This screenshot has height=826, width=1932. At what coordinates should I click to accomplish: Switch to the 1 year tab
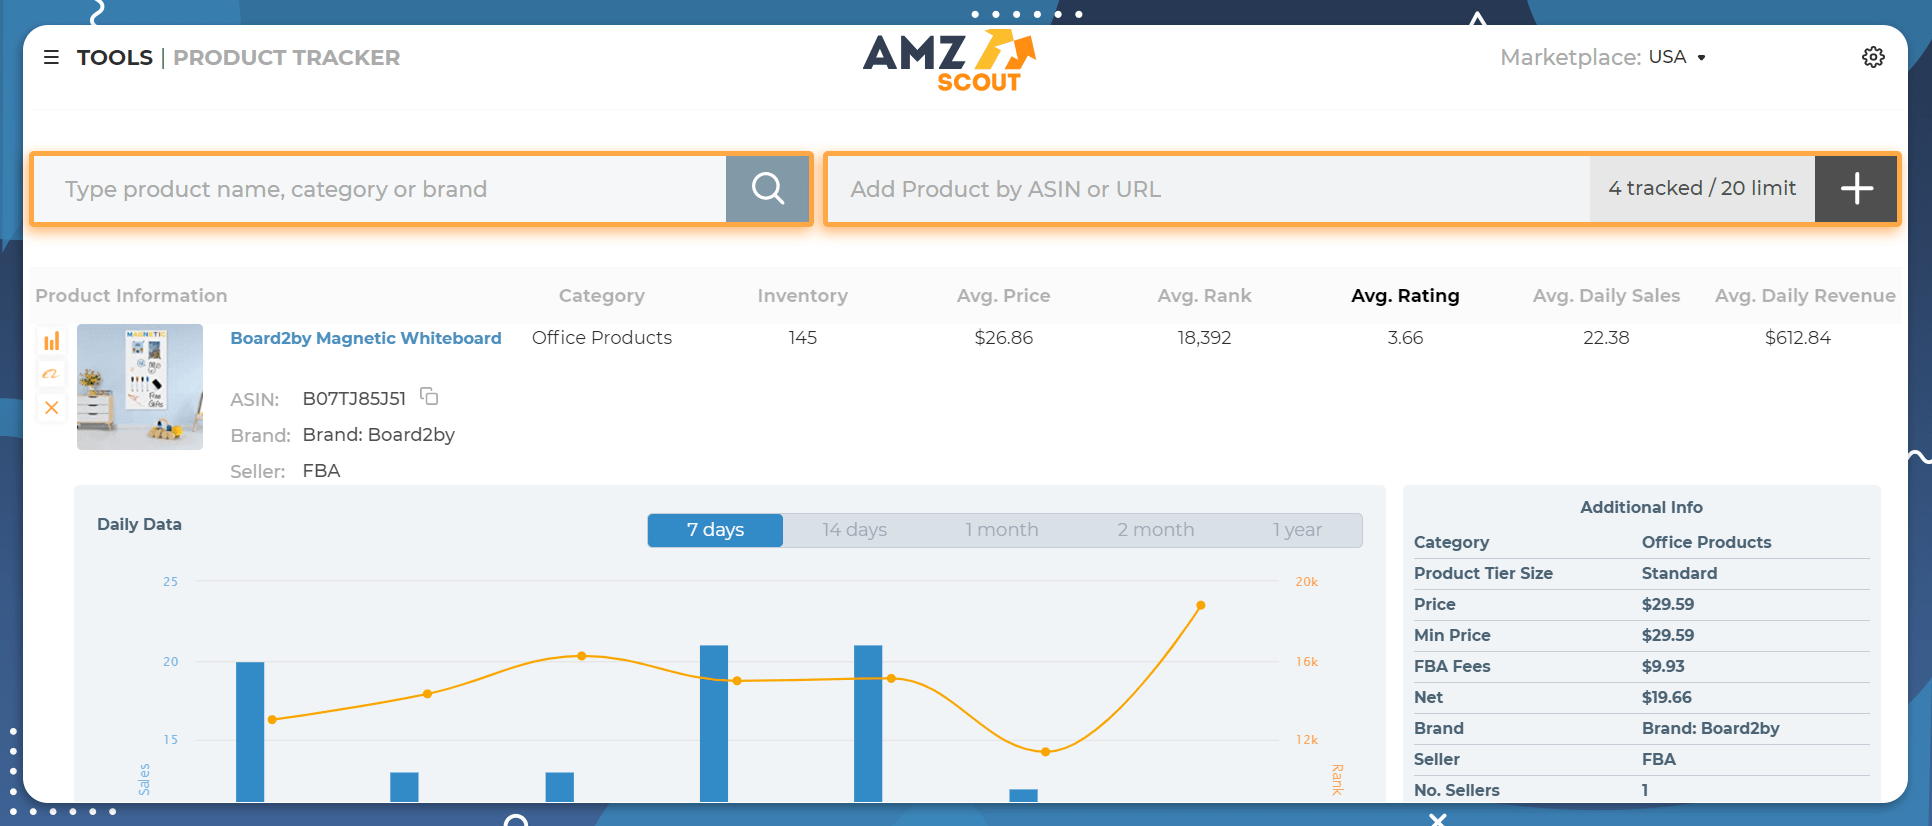pyautogui.click(x=1297, y=530)
